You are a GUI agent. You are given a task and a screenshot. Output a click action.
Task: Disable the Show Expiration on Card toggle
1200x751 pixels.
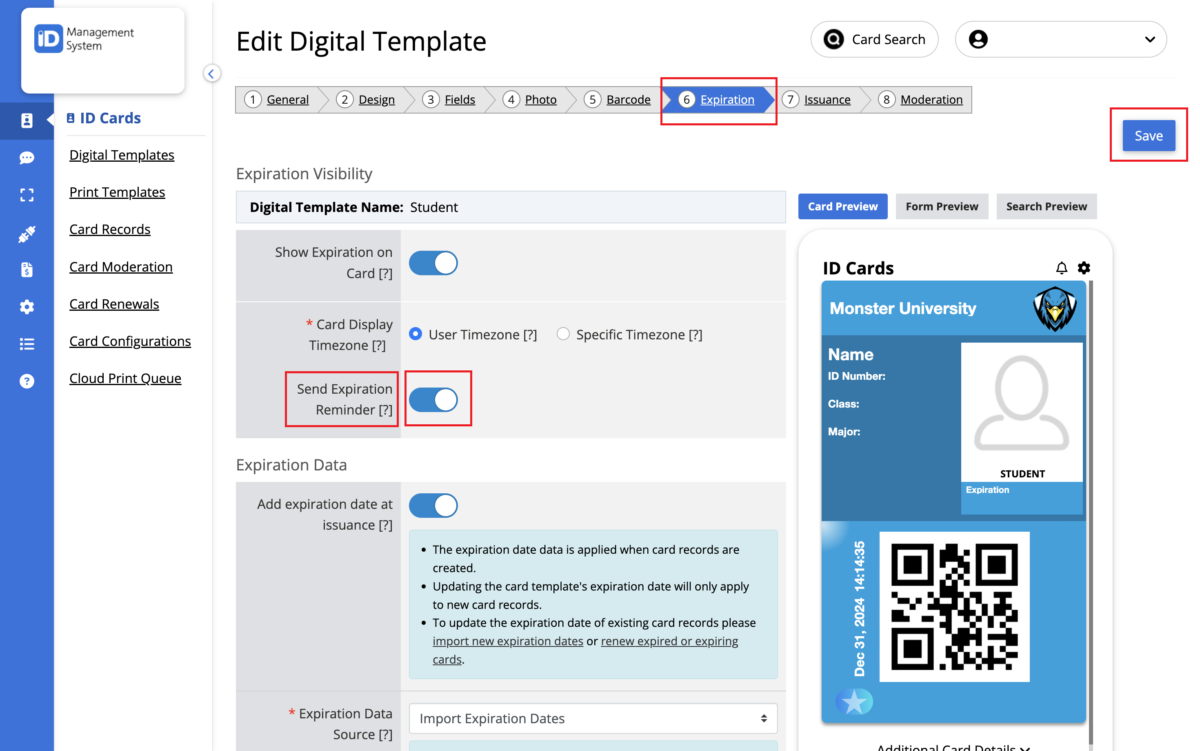pos(433,263)
